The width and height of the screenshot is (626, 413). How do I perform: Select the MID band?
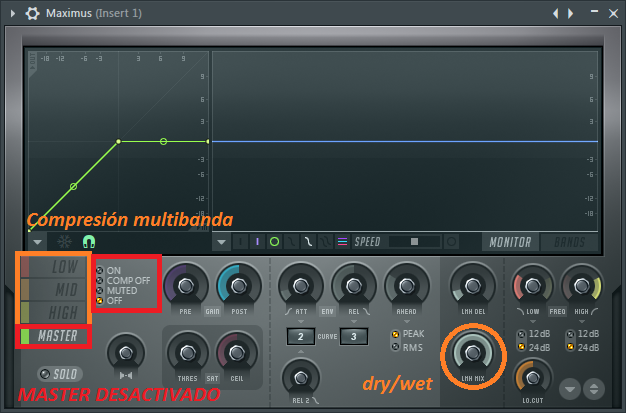coord(53,290)
